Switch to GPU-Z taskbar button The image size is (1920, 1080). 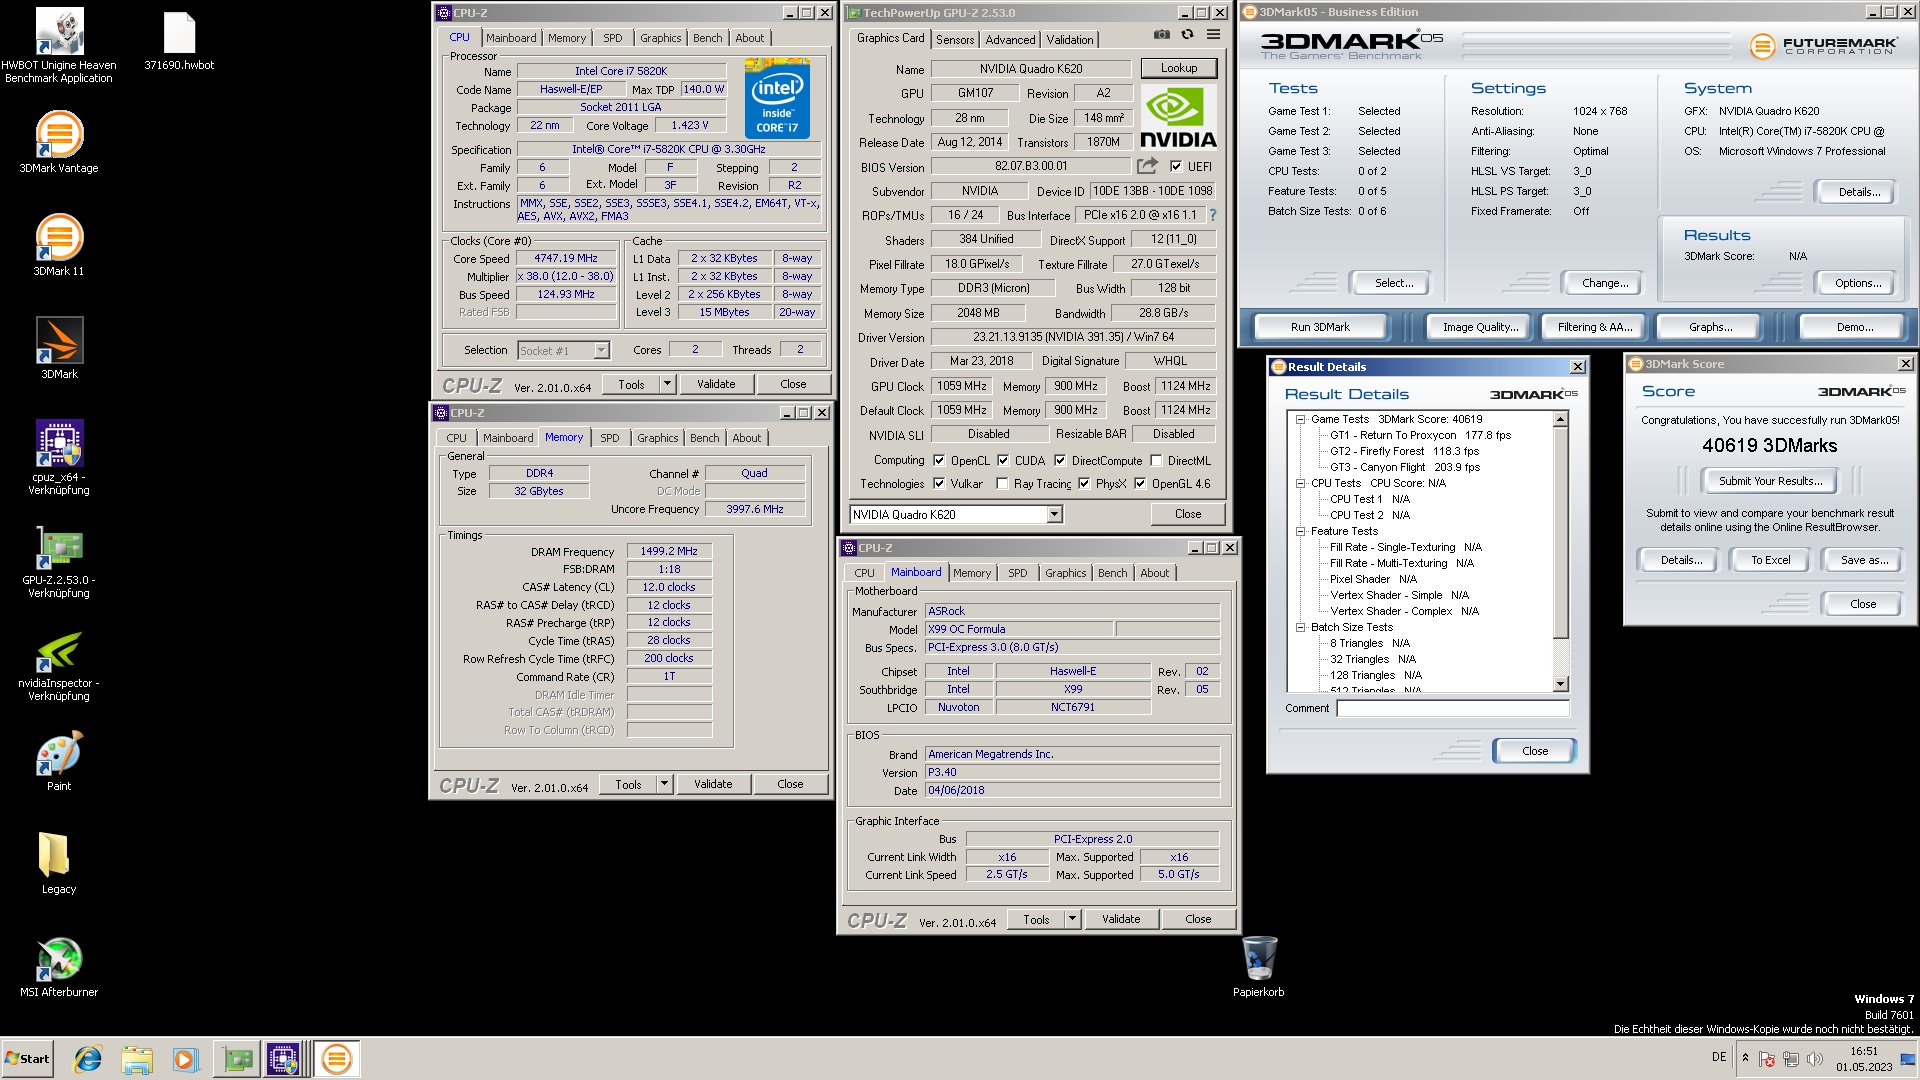tap(237, 1059)
